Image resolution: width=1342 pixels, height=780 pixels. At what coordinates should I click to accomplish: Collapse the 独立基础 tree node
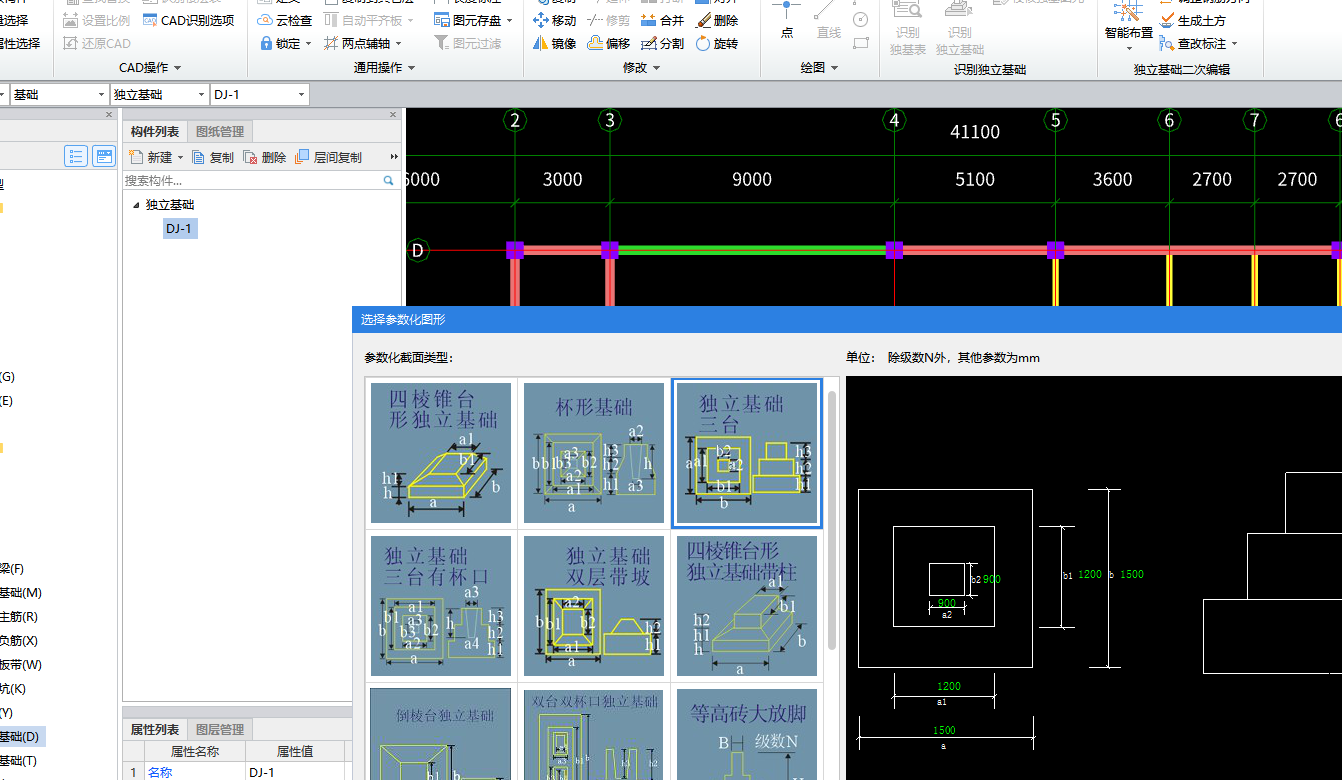pos(136,205)
